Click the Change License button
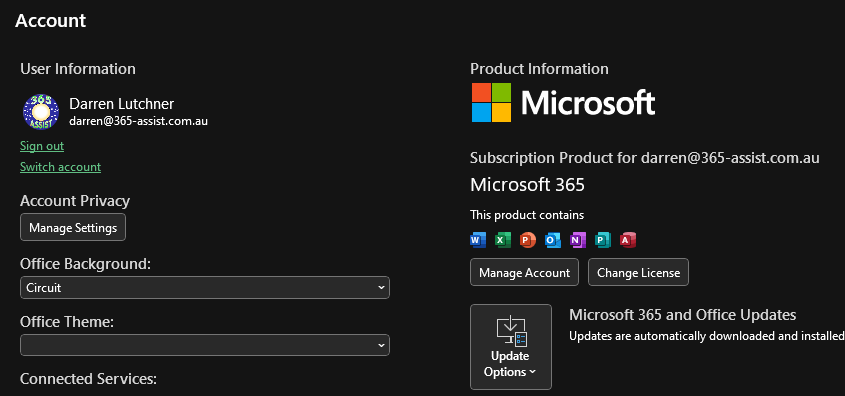Screen dimensions: 845x396 pyautogui.click(x=639, y=272)
